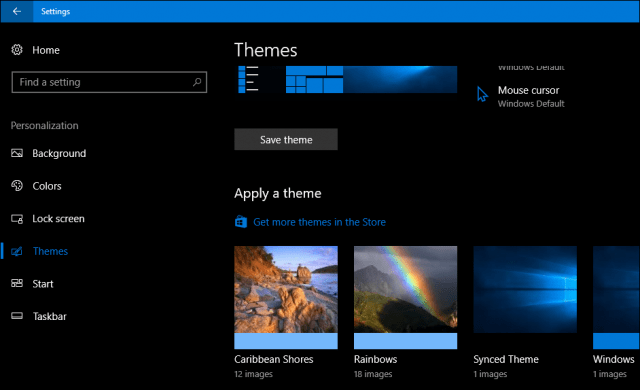Open Background via its picture icon

click(17, 153)
